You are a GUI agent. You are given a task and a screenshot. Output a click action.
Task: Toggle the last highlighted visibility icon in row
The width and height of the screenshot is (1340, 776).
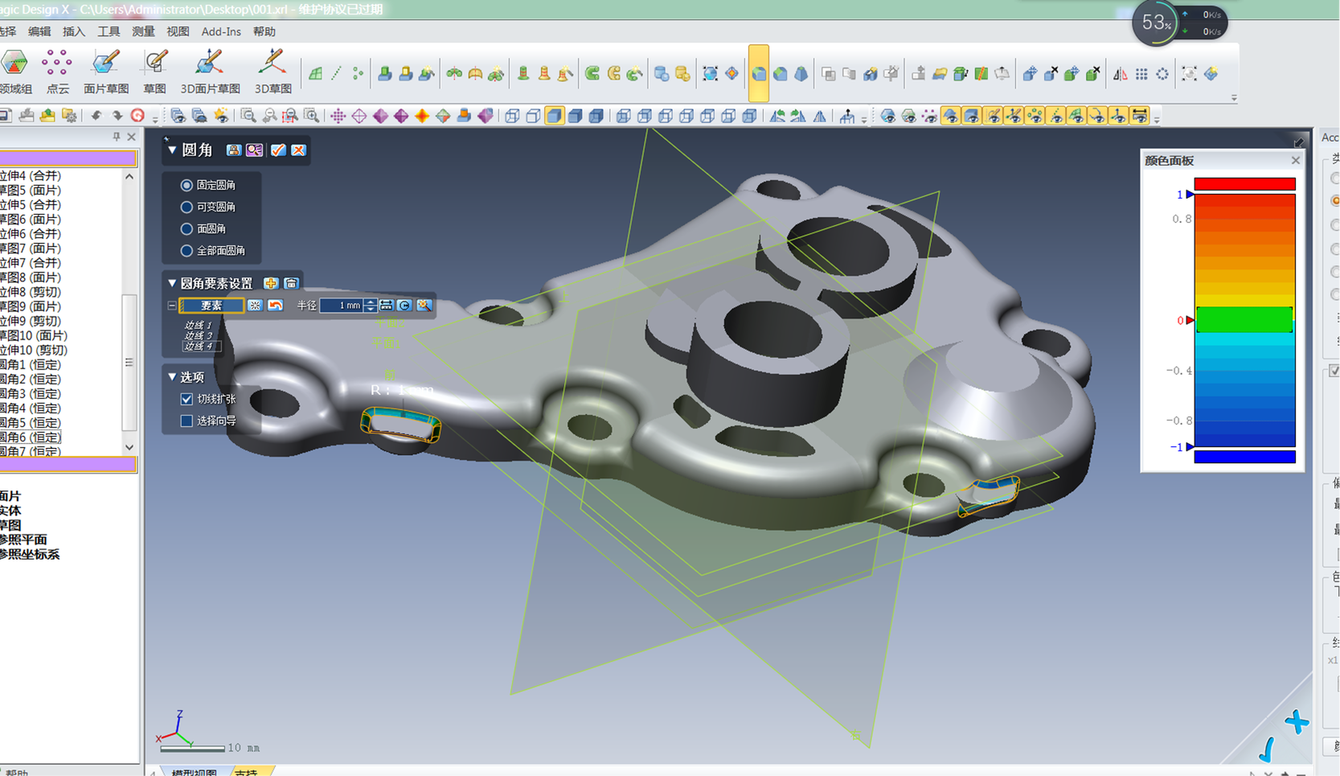(1139, 116)
